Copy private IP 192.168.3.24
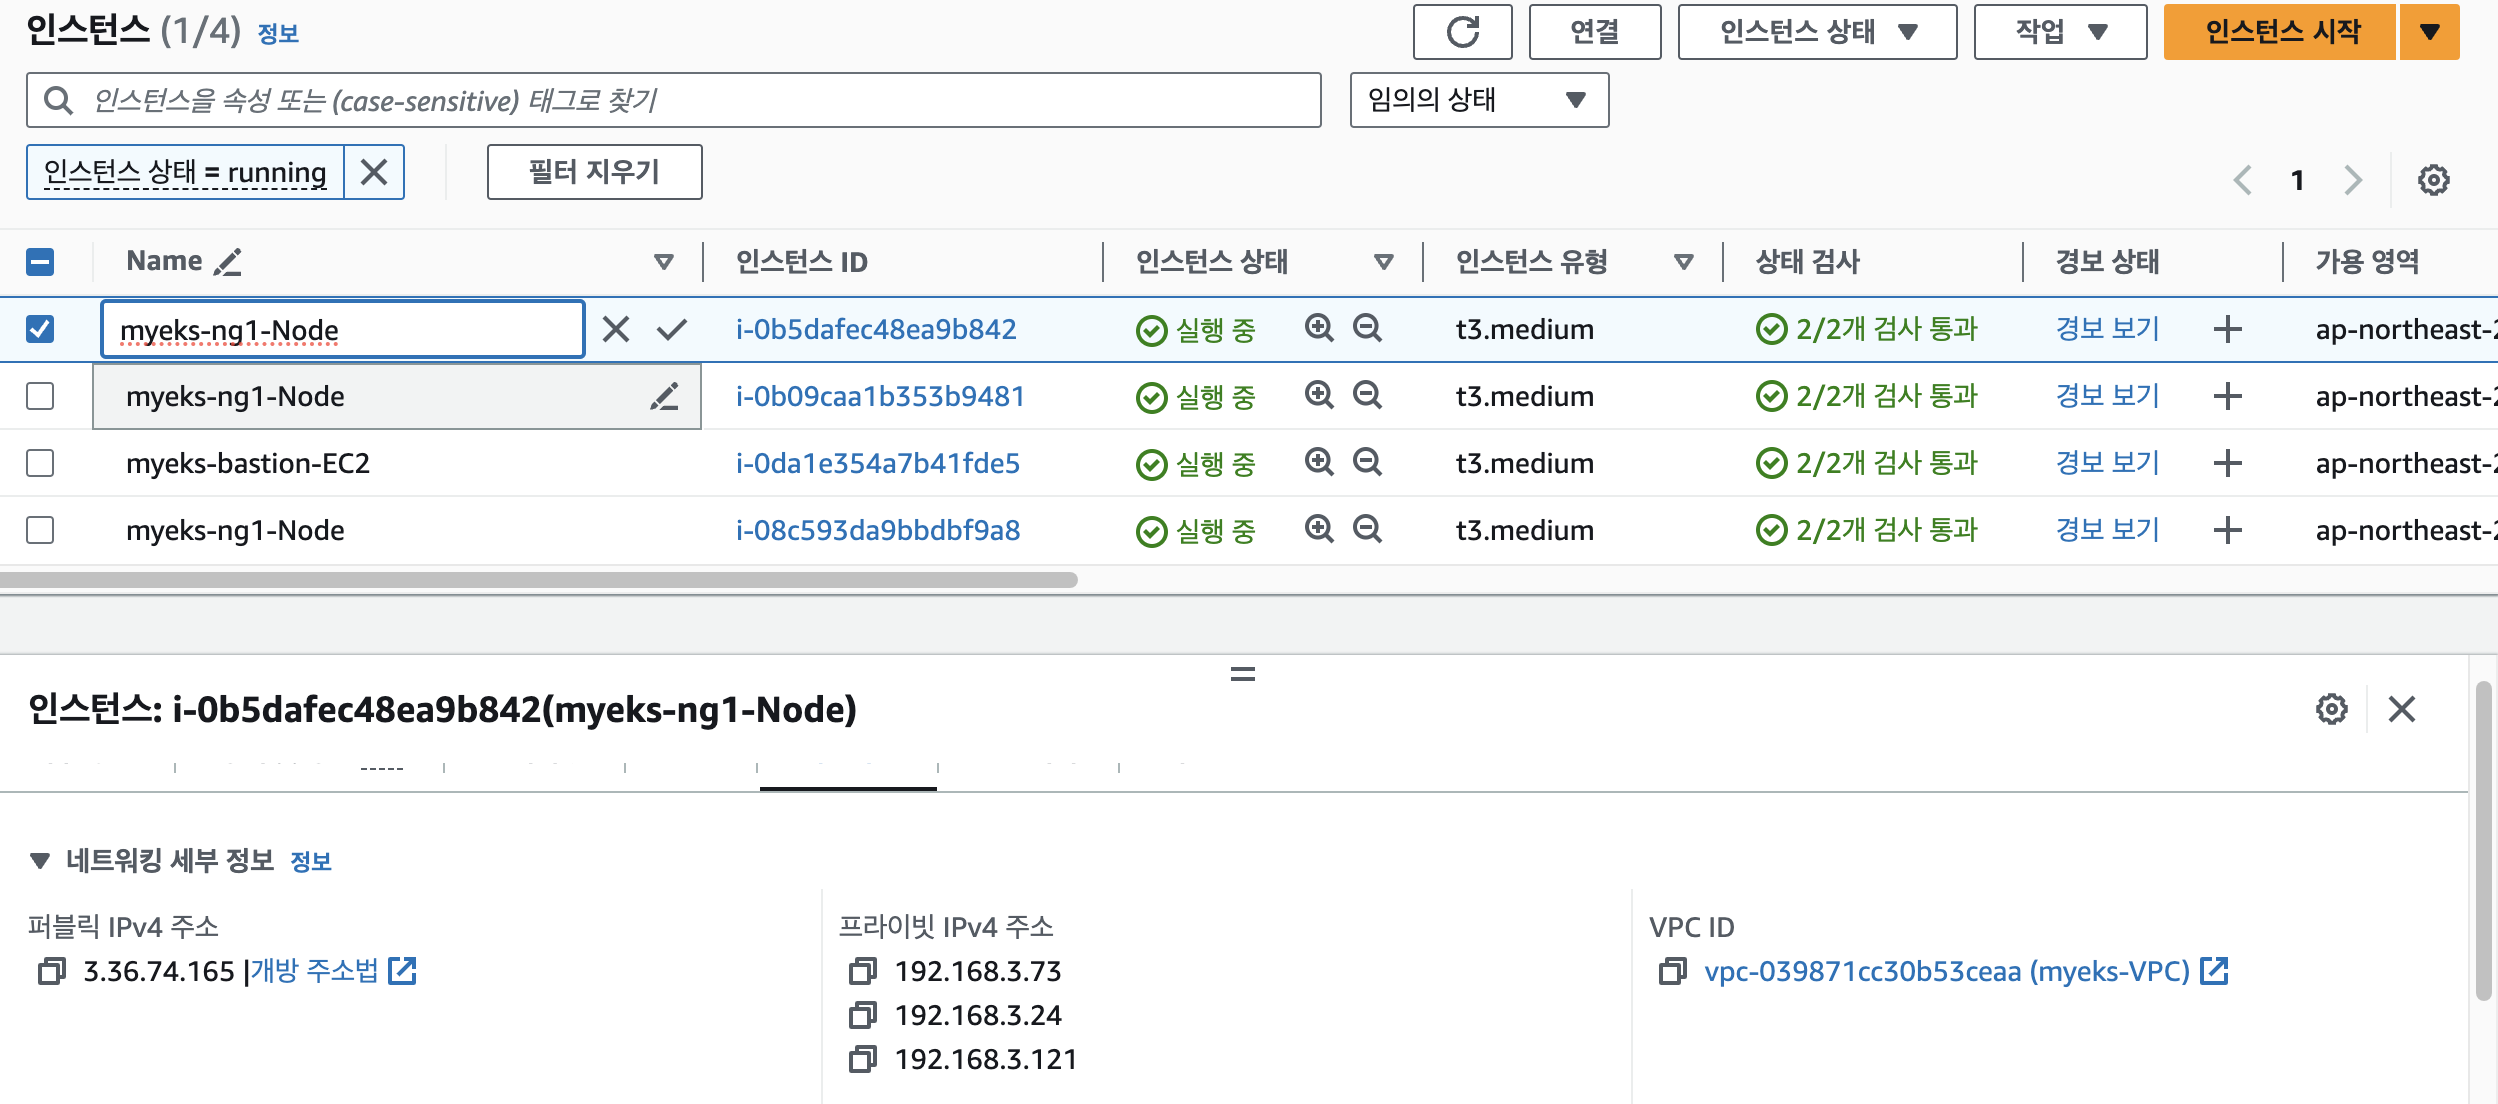Viewport: 2498px width, 1104px height. coord(862,1016)
